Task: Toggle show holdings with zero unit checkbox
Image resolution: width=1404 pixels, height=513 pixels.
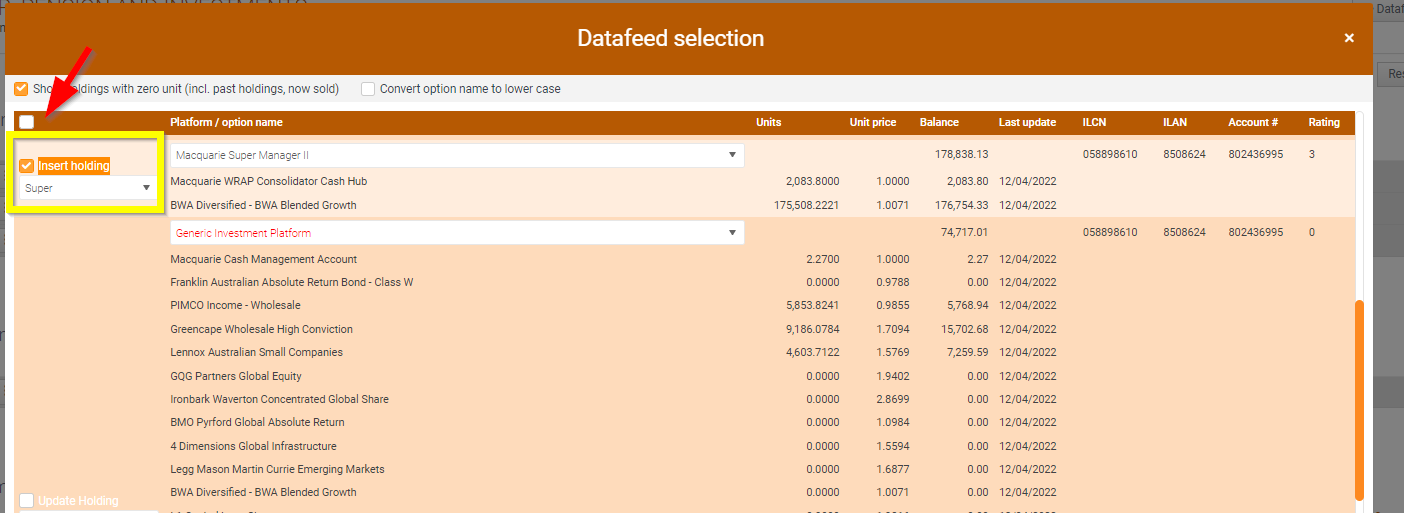Action: point(21,89)
